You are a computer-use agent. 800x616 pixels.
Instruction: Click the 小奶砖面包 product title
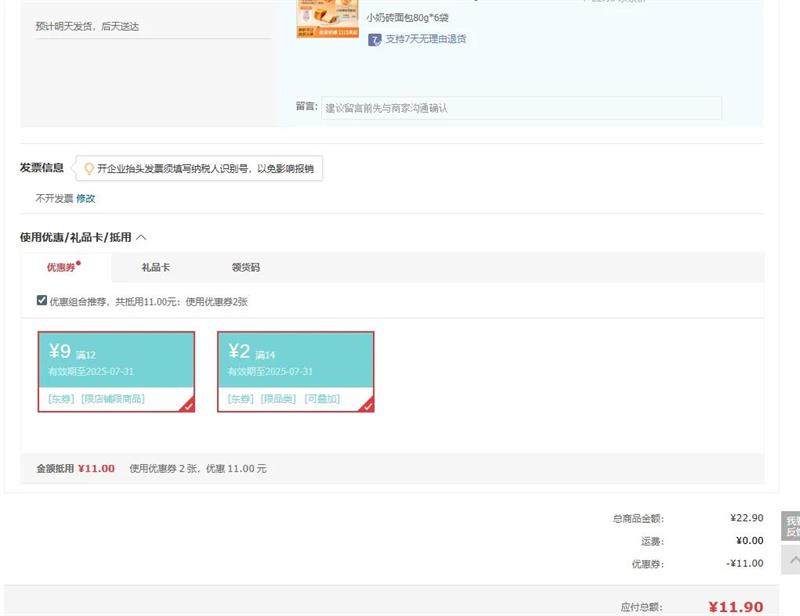click(407, 18)
